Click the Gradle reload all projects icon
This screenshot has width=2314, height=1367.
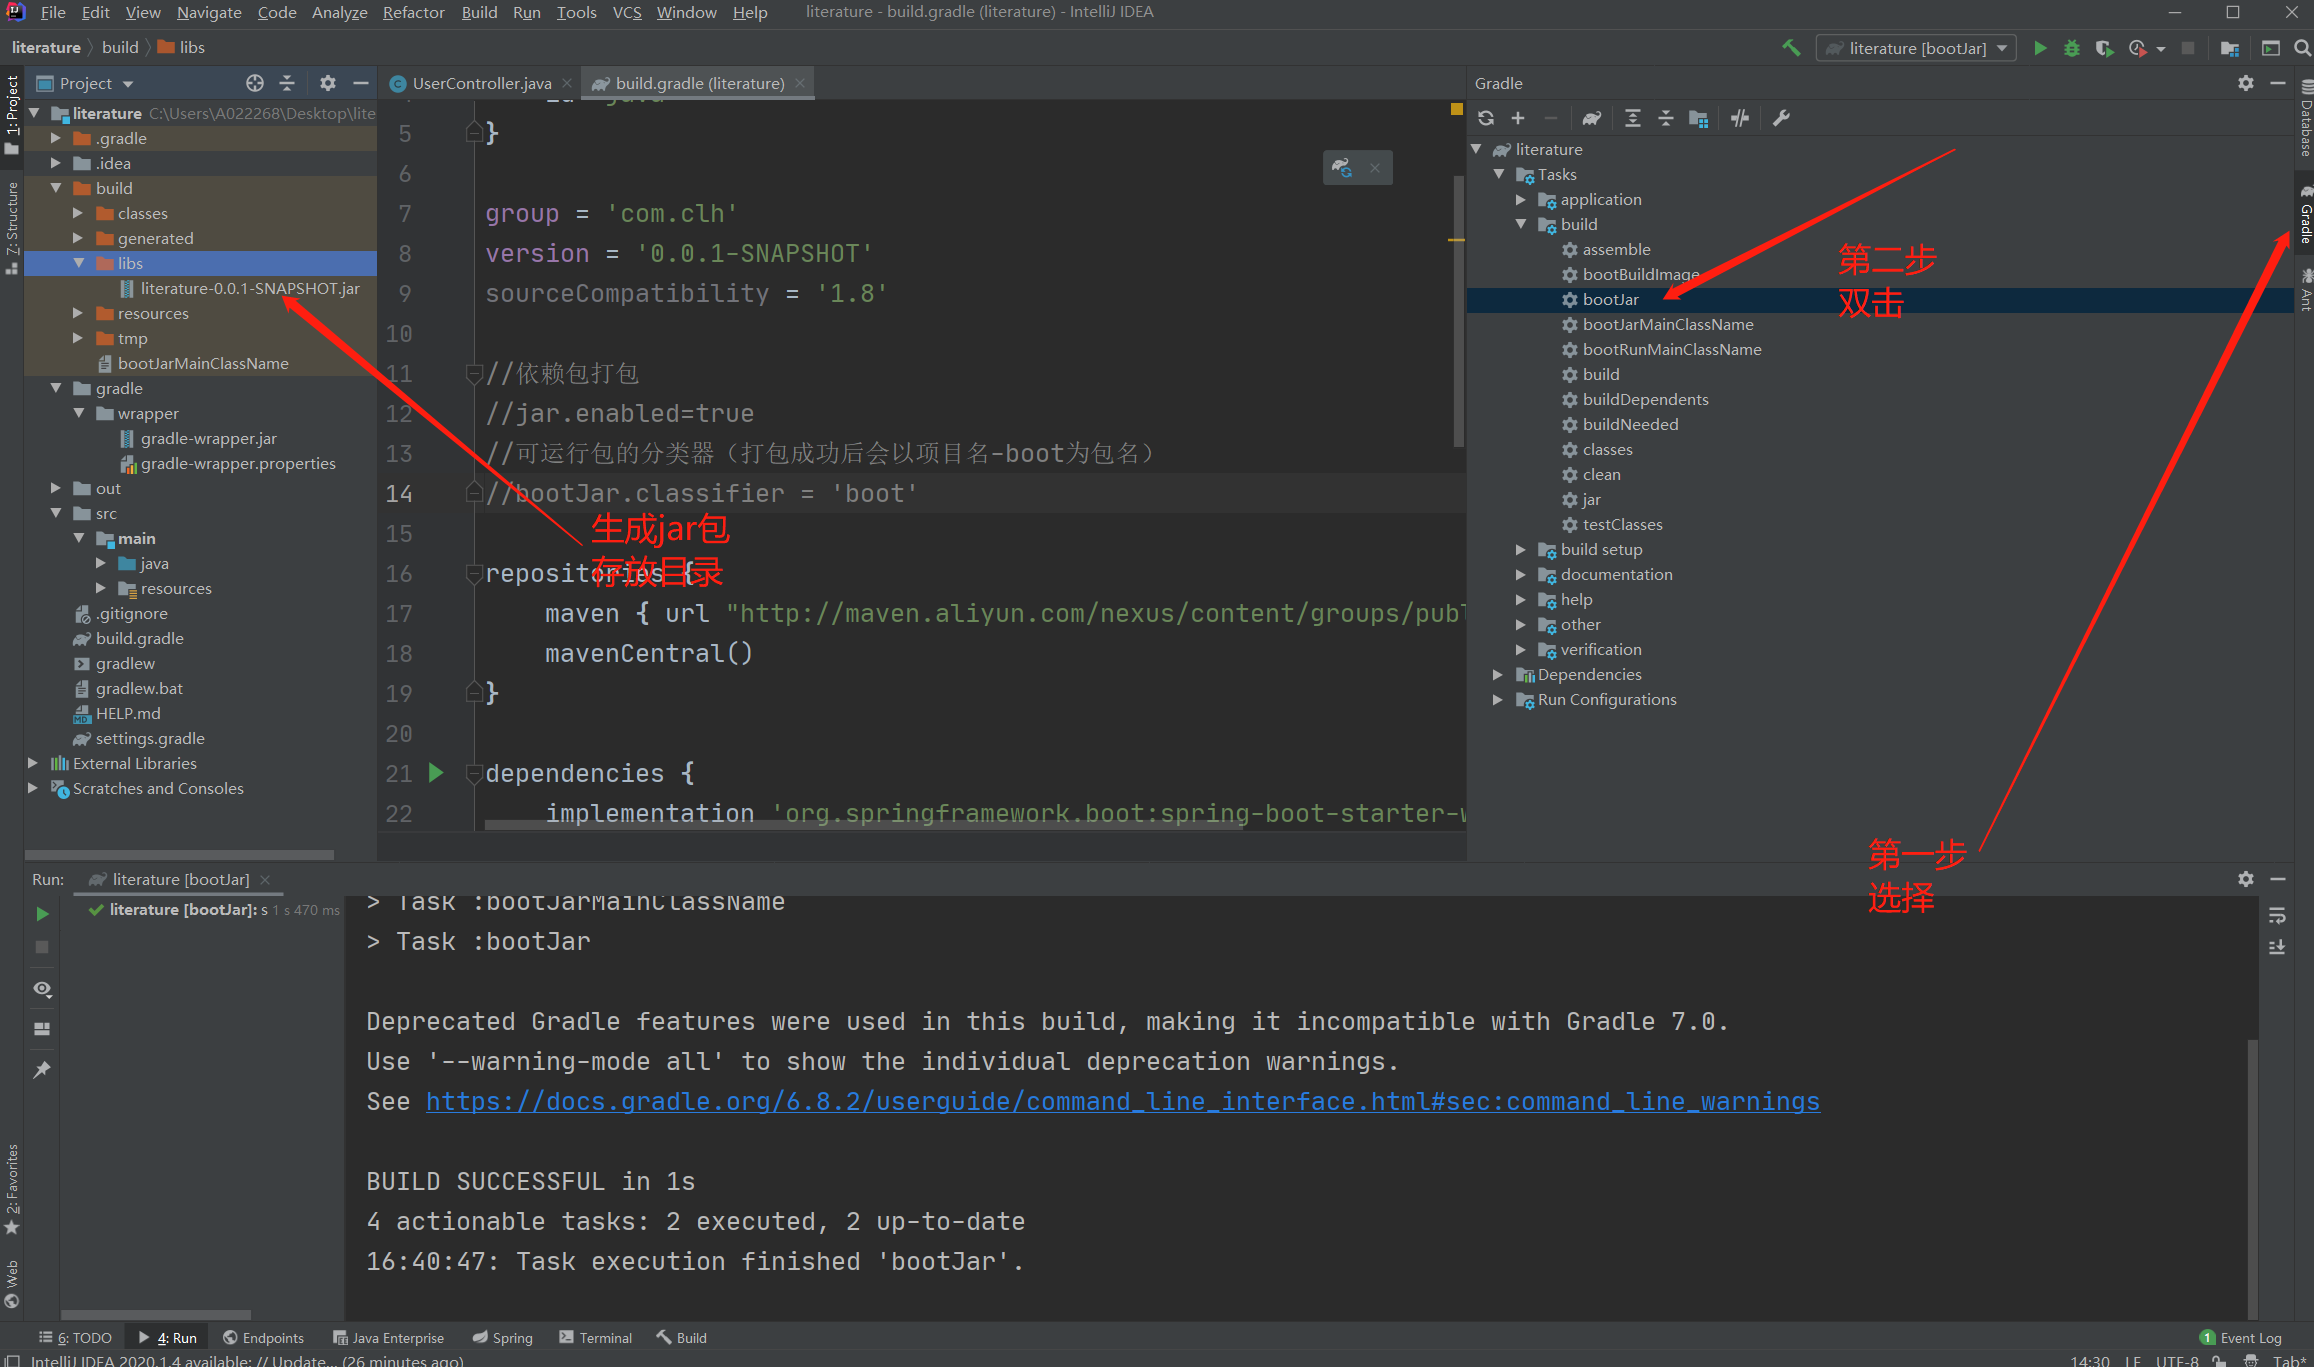click(1486, 118)
